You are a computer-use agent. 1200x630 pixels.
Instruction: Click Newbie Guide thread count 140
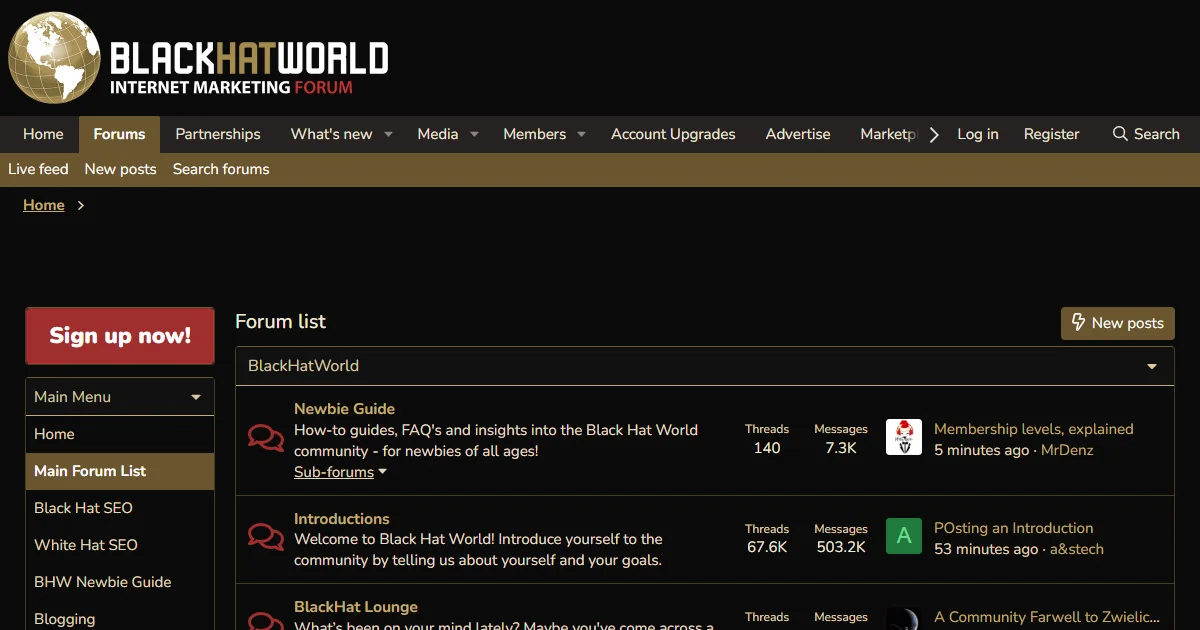[767, 448]
